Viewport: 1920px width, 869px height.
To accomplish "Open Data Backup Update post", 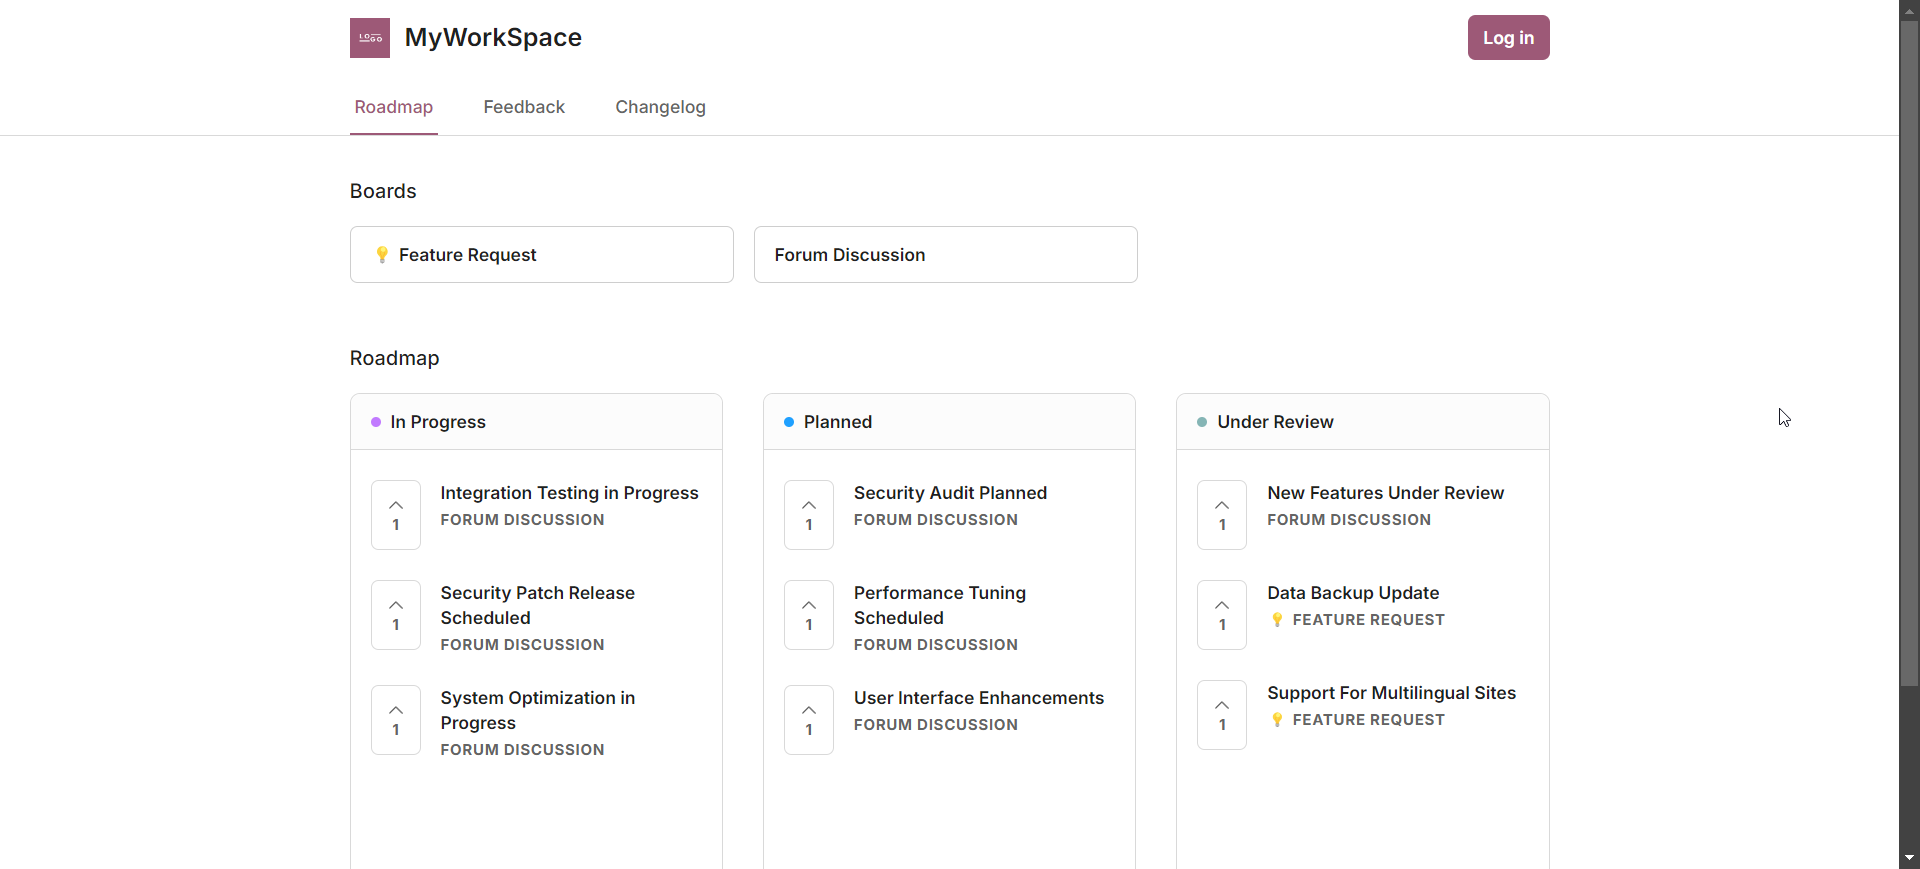I will [1353, 593].
